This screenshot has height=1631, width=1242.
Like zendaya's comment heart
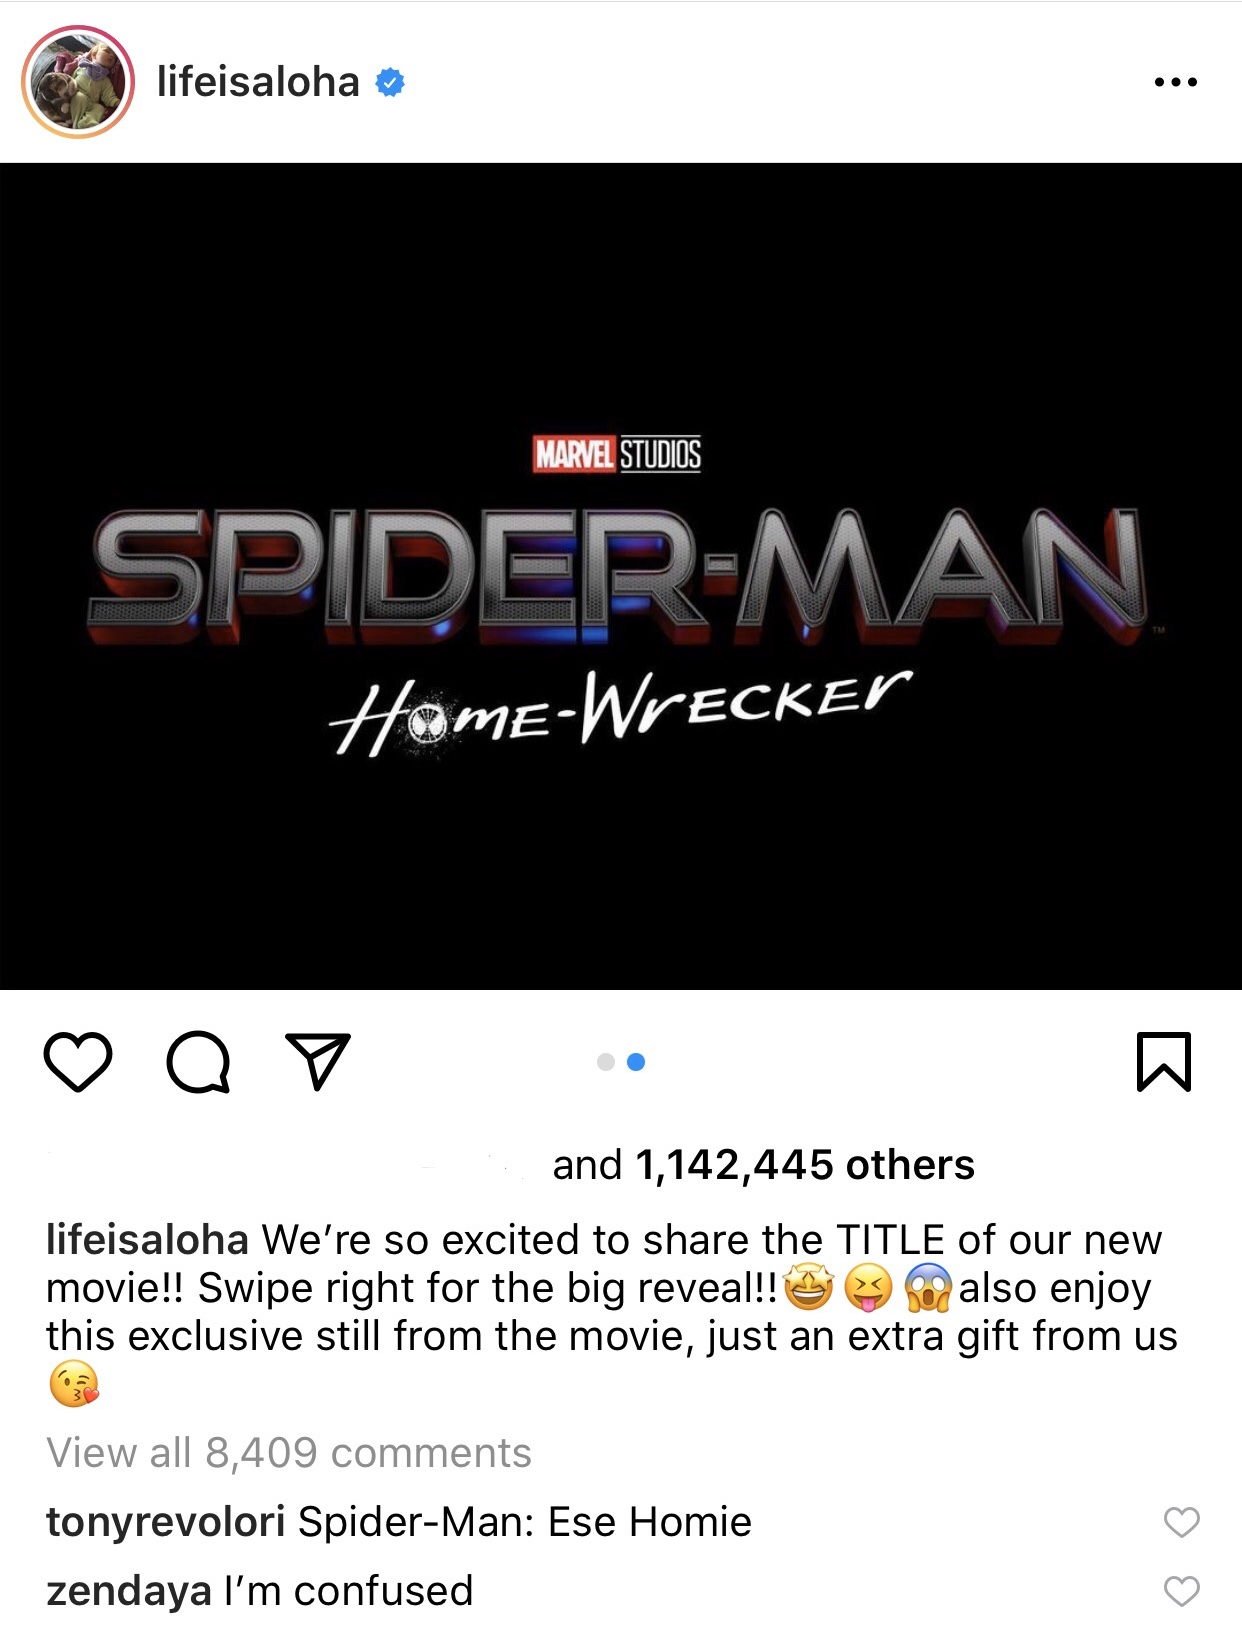(x=1181, y=1591)
